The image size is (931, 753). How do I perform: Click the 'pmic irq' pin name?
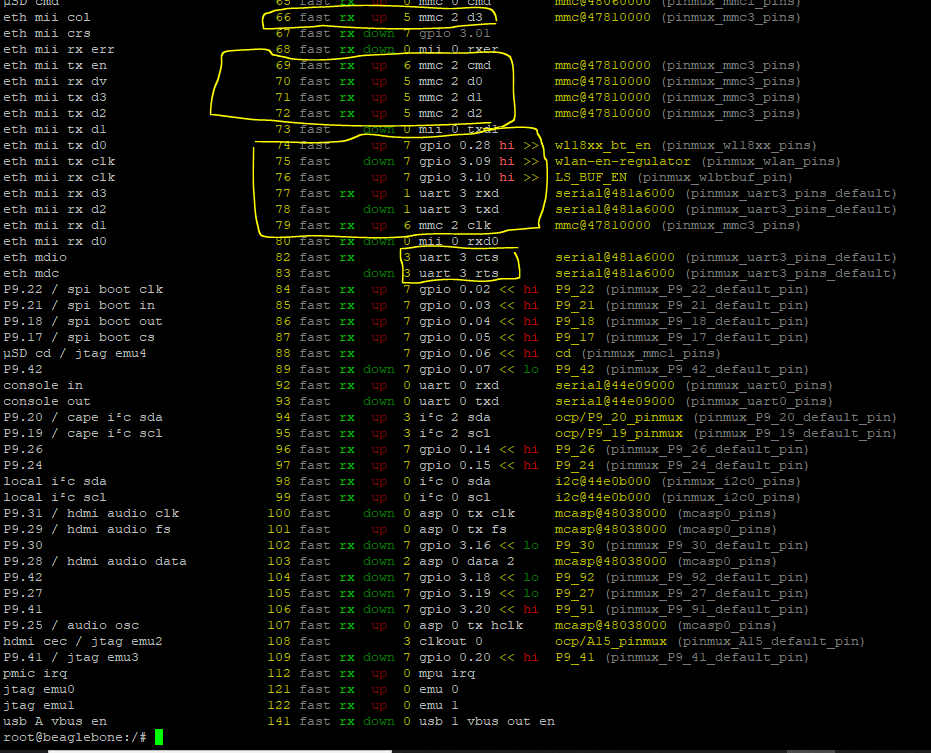pos(35,673)
